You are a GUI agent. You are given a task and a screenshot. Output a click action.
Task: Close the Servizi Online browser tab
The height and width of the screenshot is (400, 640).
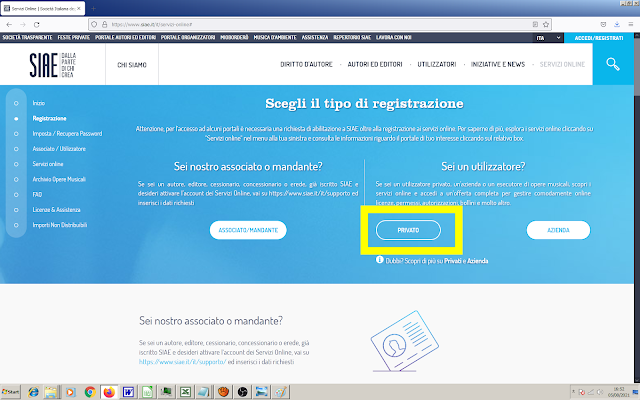(79, 8)
